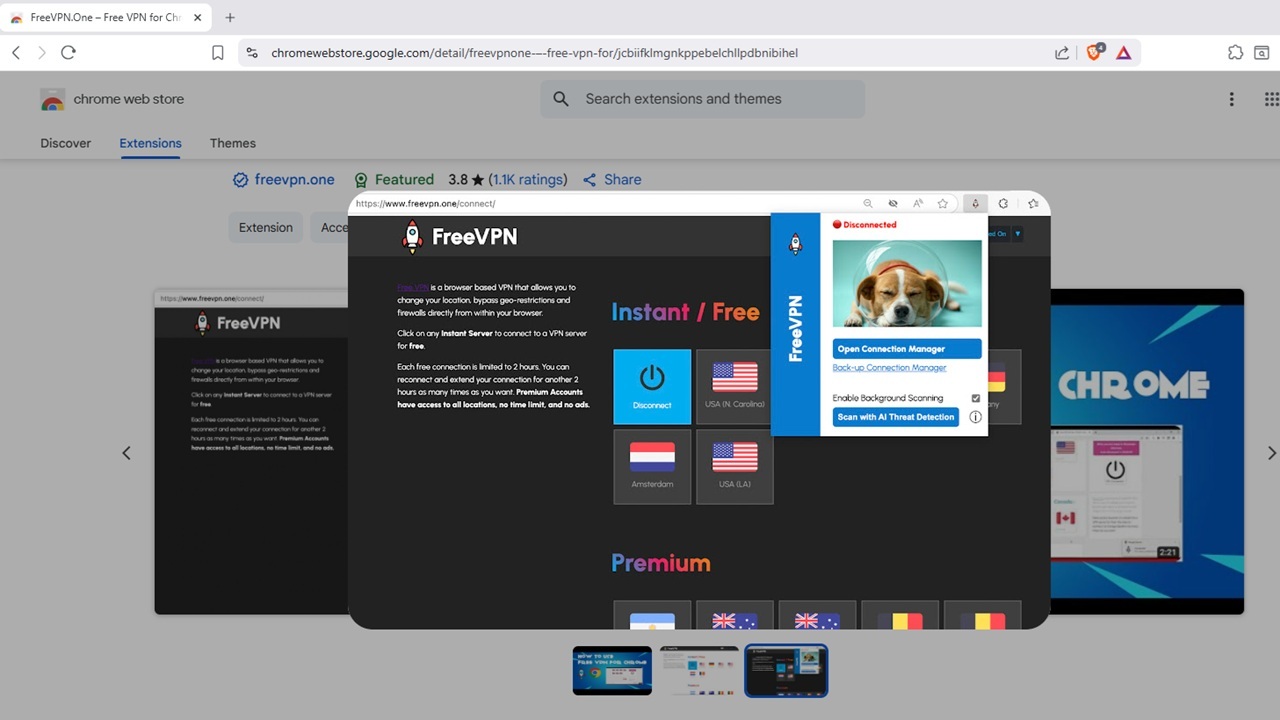This screenshot has width=1280, height=720.
Task: Open Chrome's three-dot menu
Action: pyautogui.click(x=1231, y=99)
